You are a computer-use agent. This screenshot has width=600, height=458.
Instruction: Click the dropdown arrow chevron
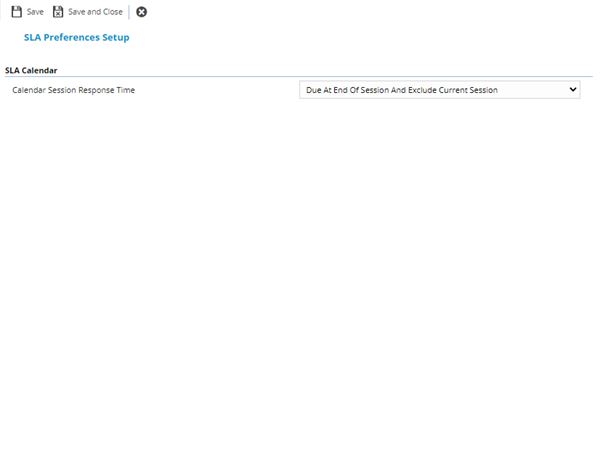click(573, 90)
